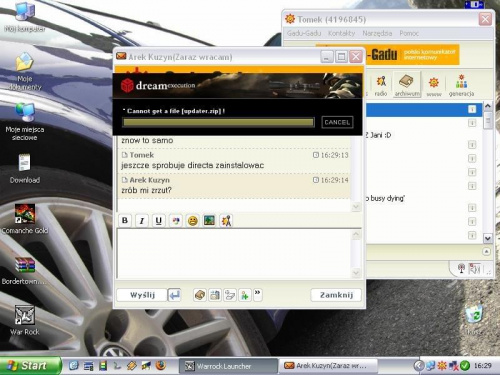Select message 'zrób mi zrzut?'
Image resolution: width=500 pixels, height=375 pixels.
146,190
